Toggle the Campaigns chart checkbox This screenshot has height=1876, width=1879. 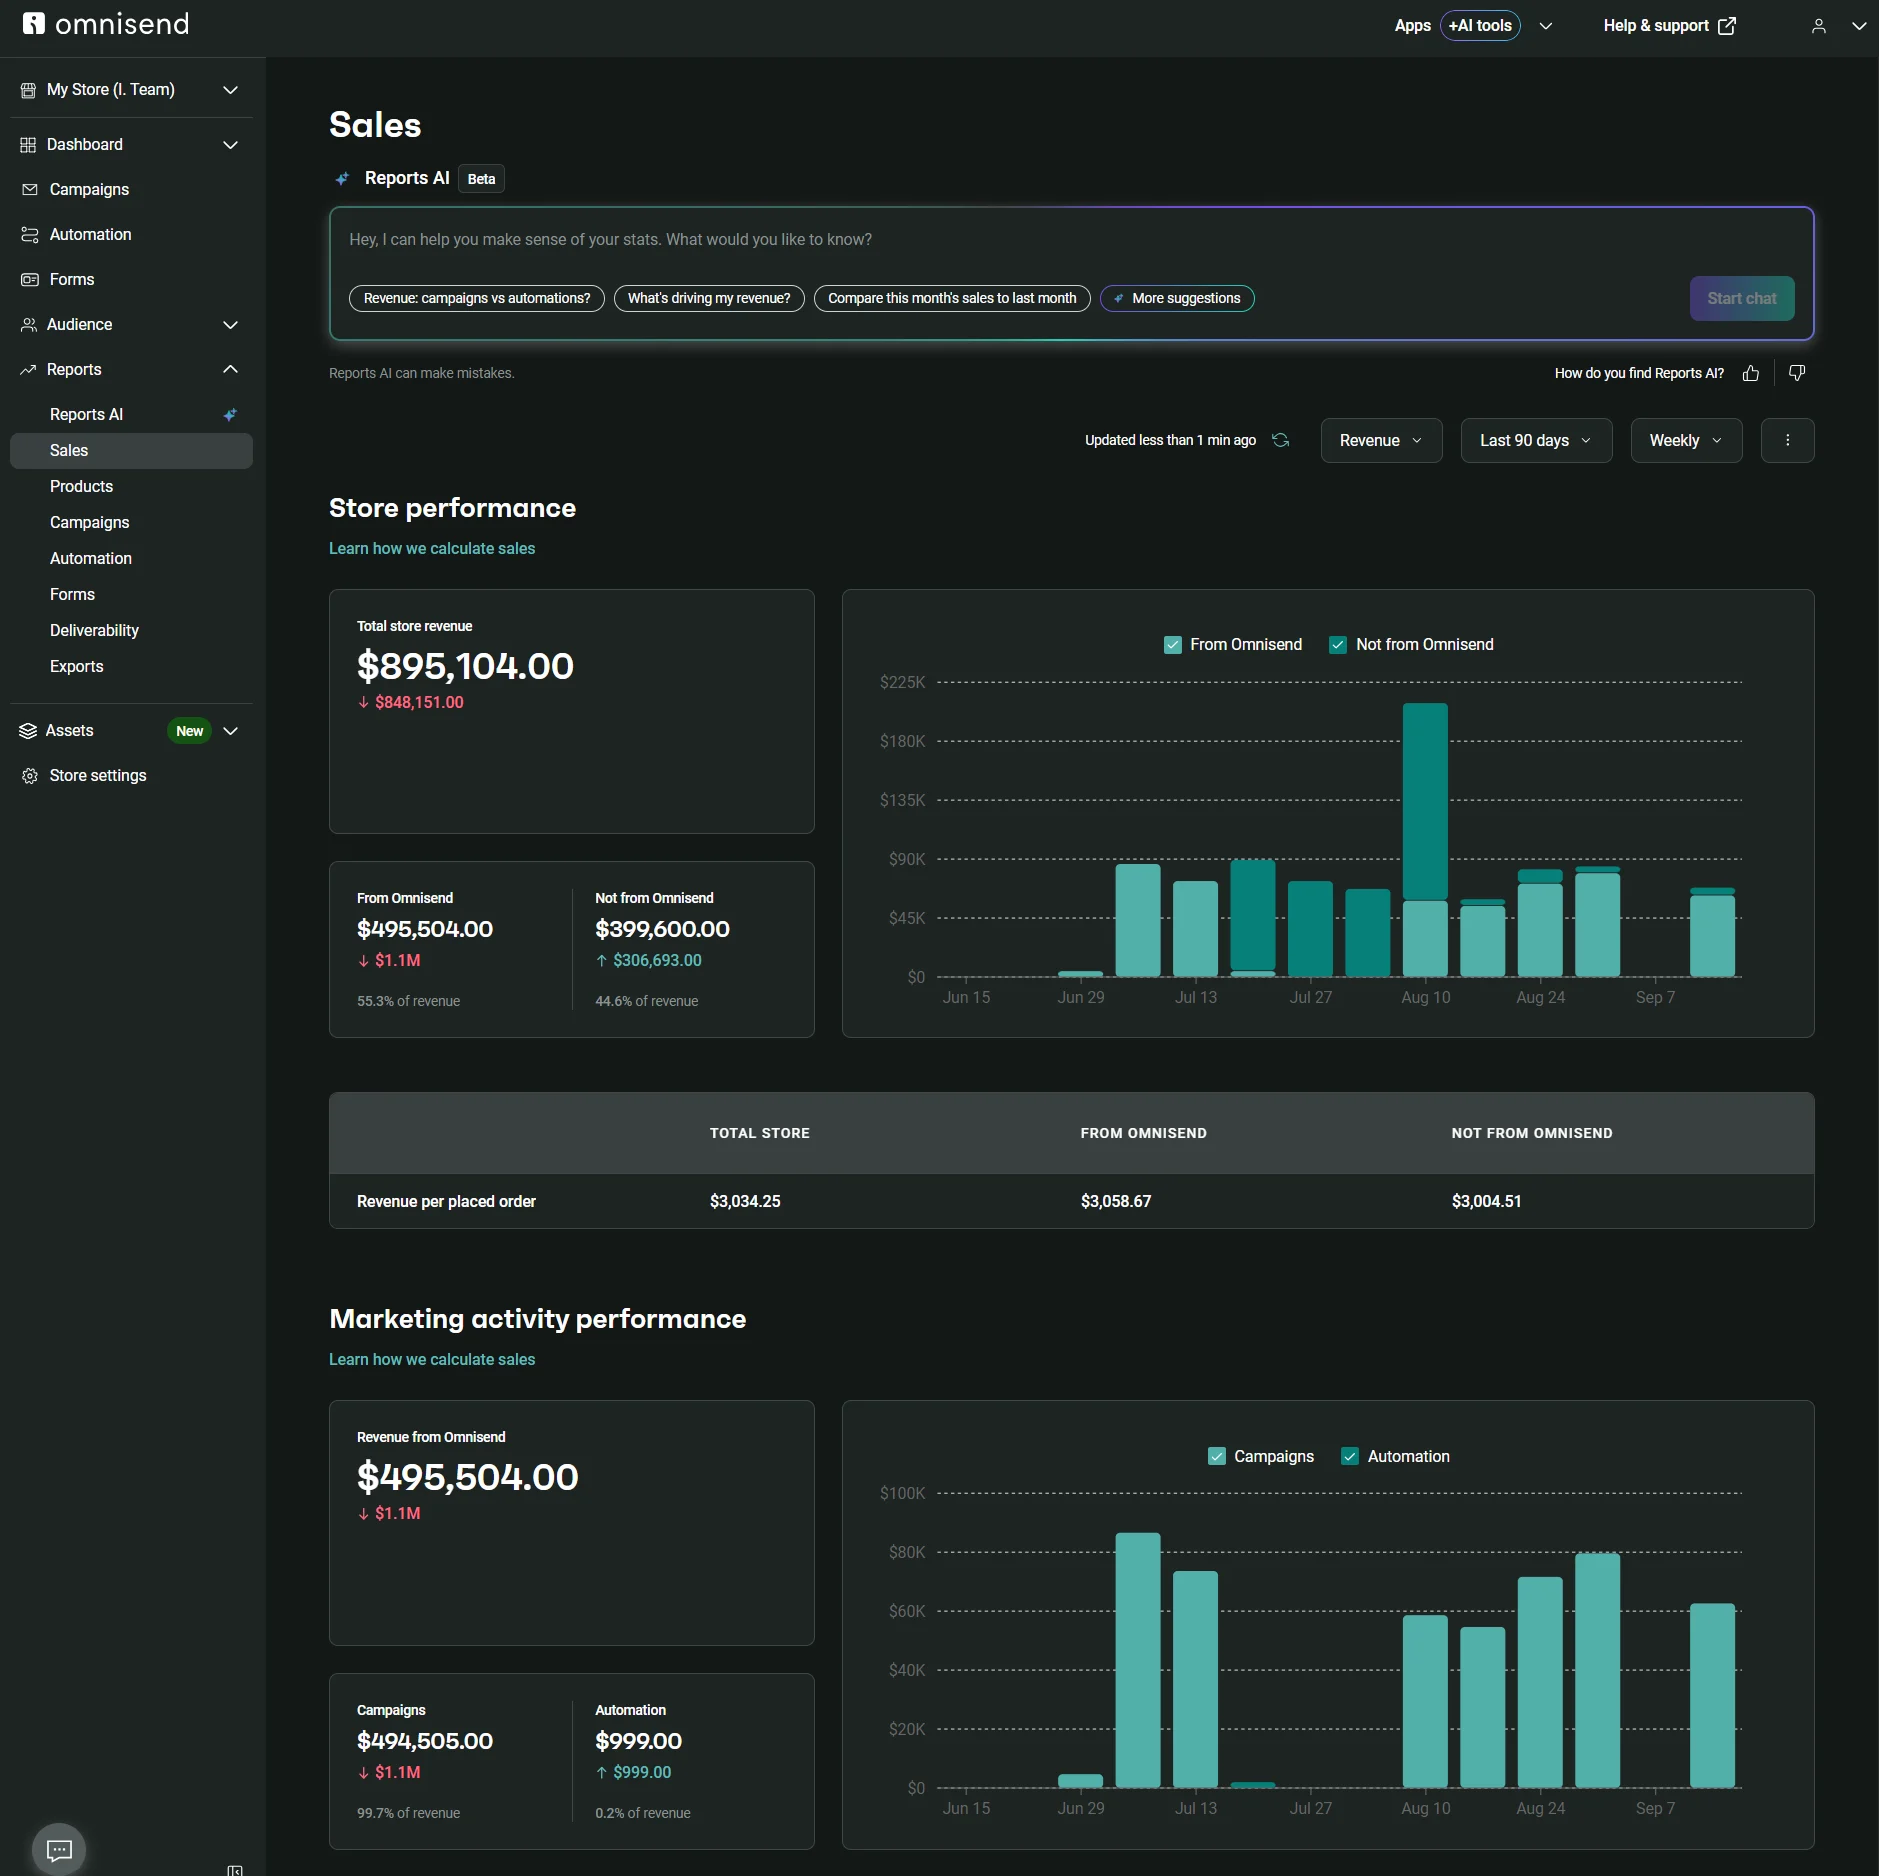pos(1217,1456)
